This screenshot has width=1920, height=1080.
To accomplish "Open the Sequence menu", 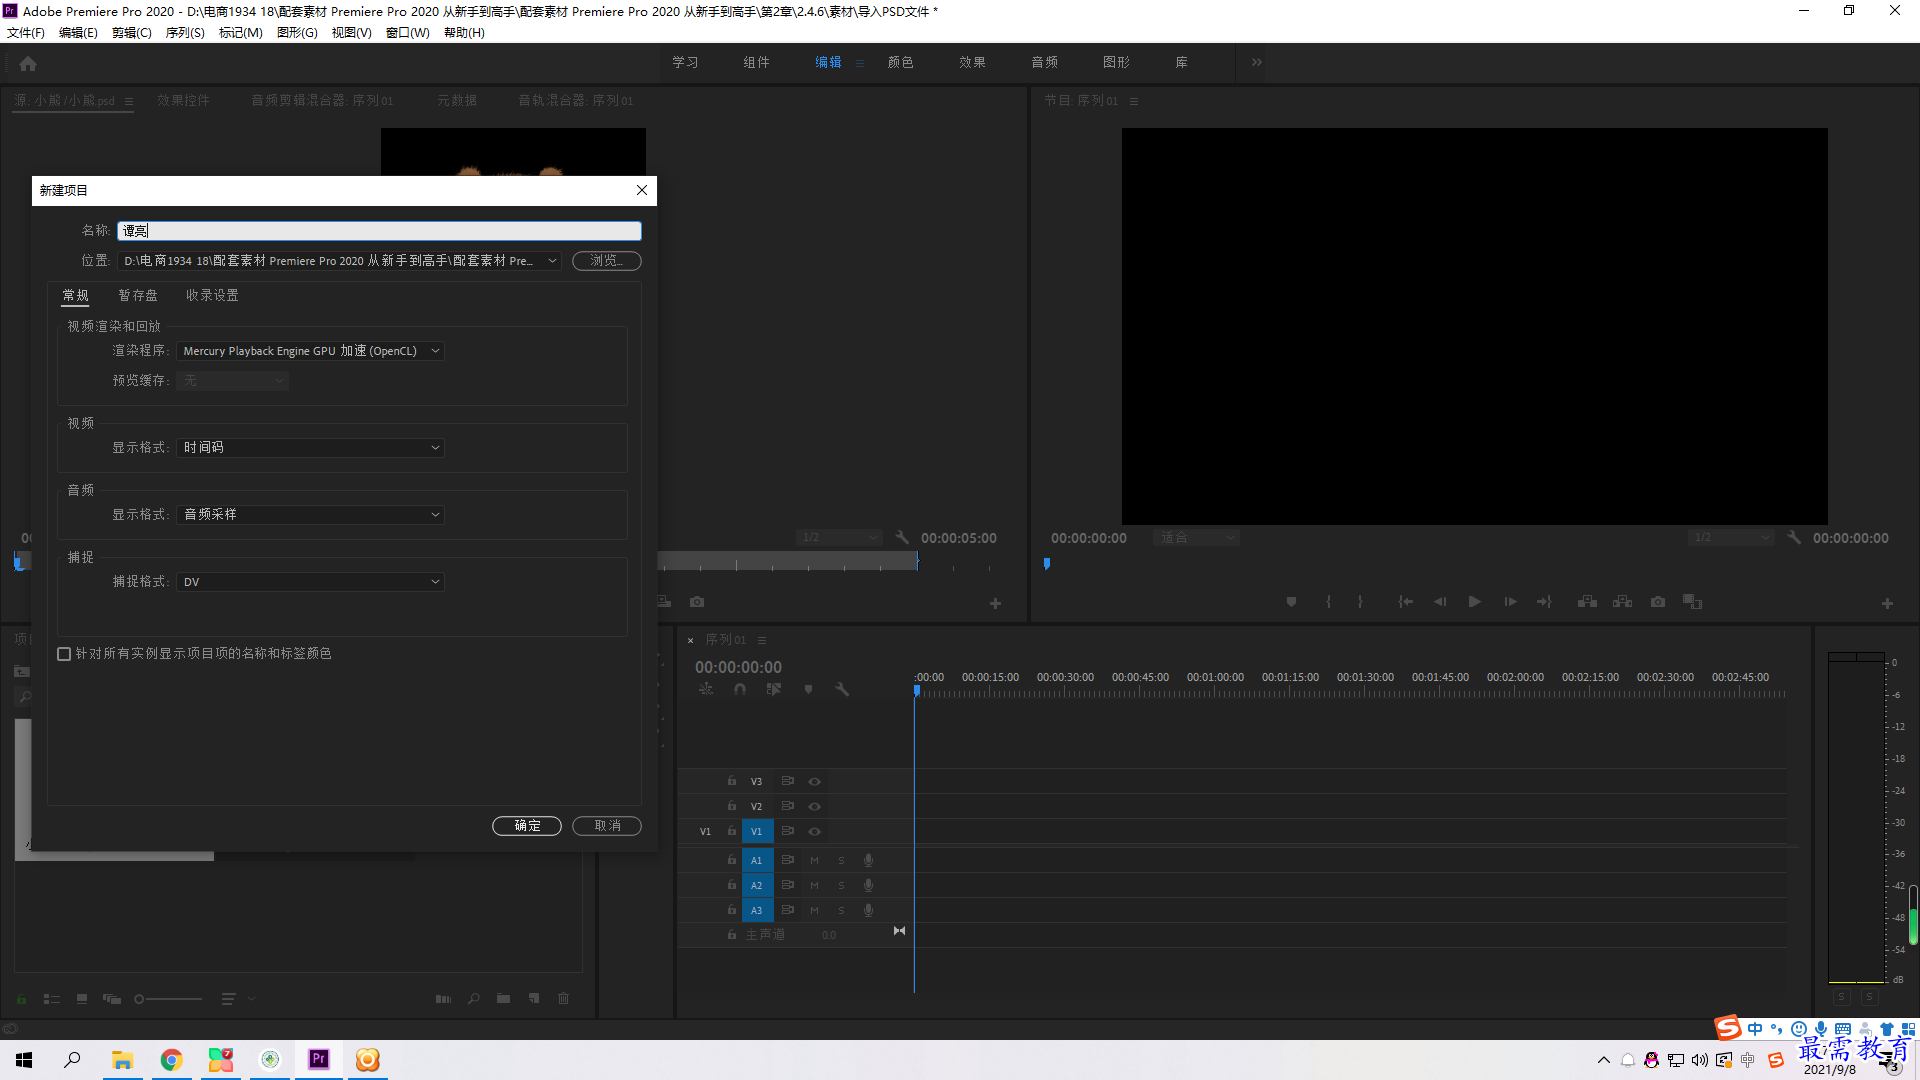I will 185,33.
